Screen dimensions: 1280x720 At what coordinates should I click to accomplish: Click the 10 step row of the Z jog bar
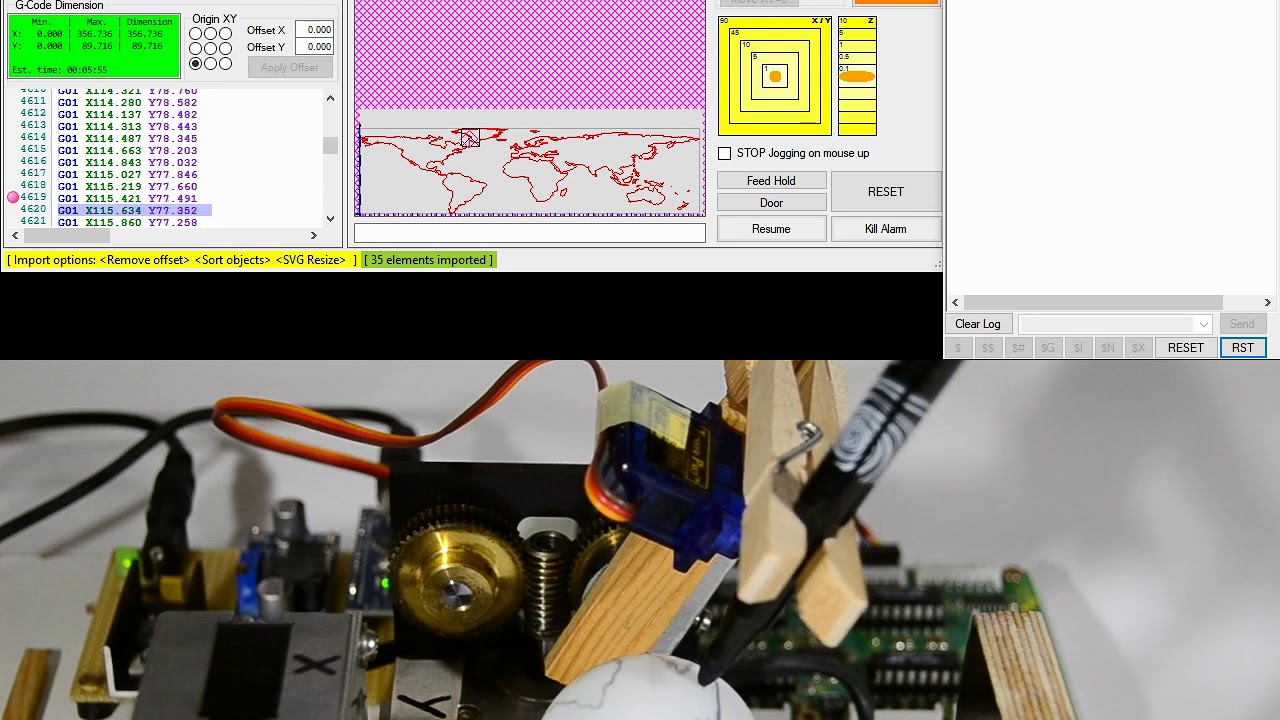point(857,22)
